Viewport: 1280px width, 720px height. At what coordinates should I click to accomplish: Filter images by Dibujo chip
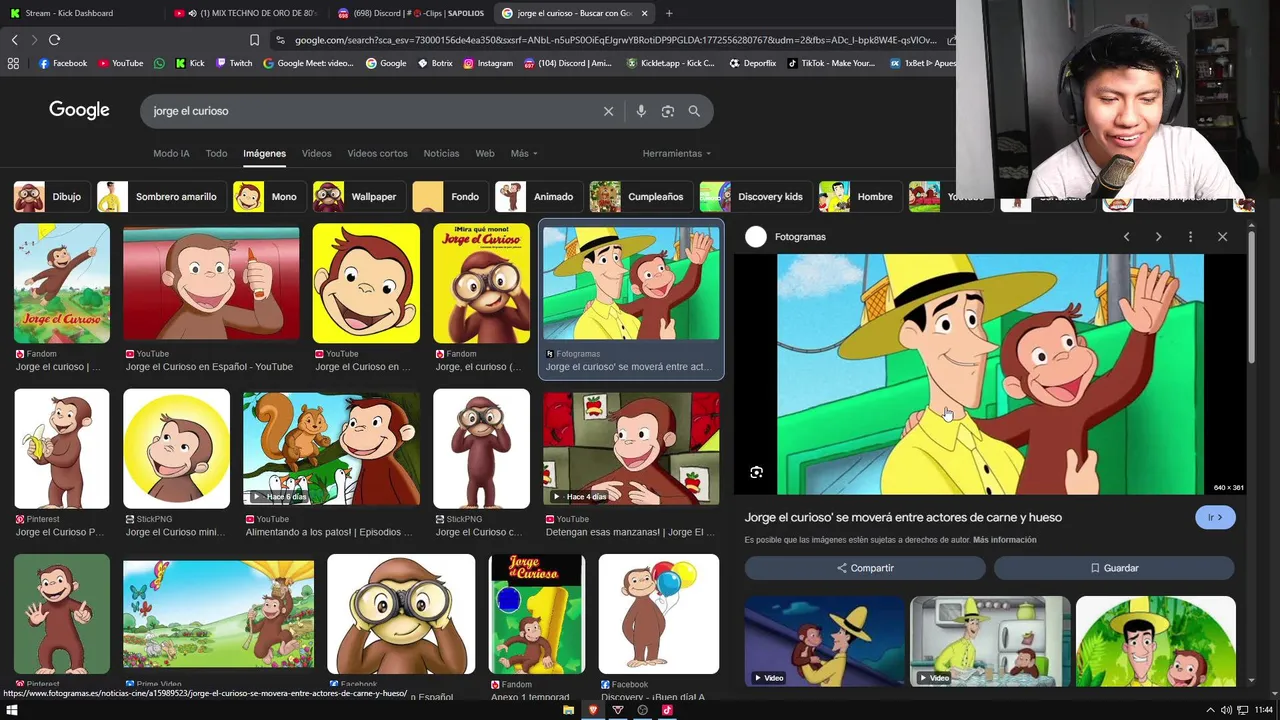51,197
